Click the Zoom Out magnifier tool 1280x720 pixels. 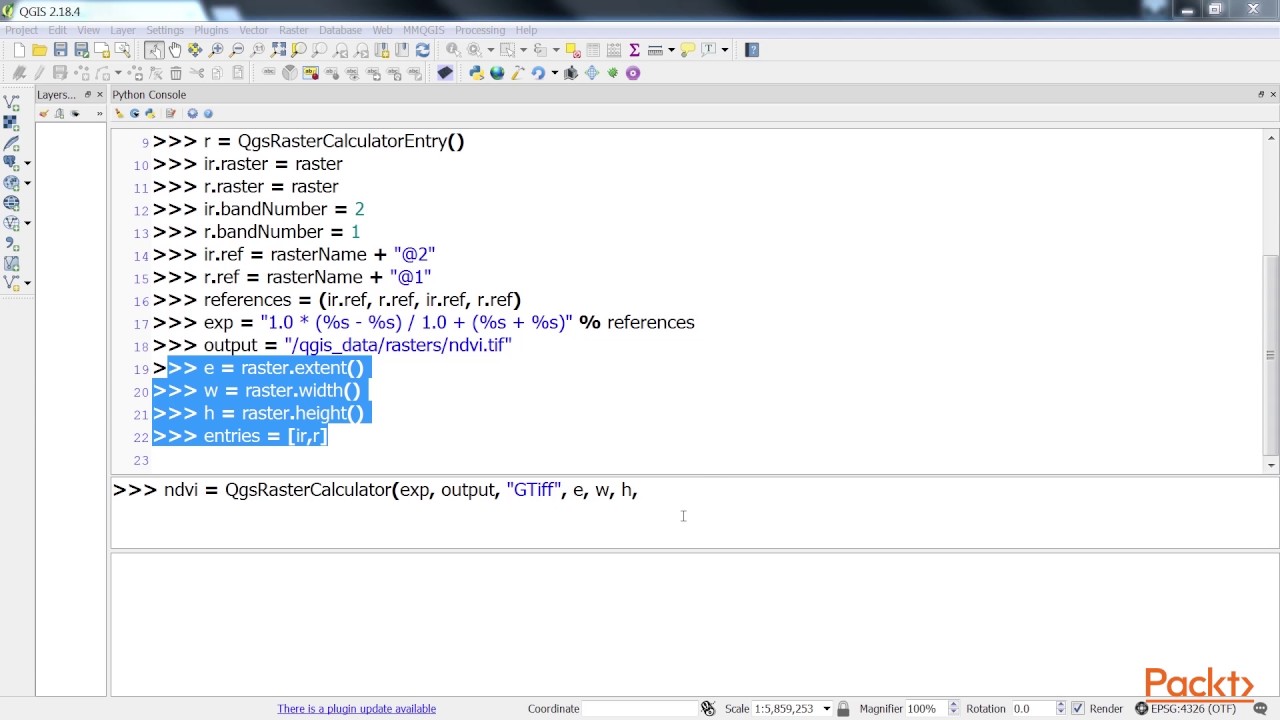237,50
